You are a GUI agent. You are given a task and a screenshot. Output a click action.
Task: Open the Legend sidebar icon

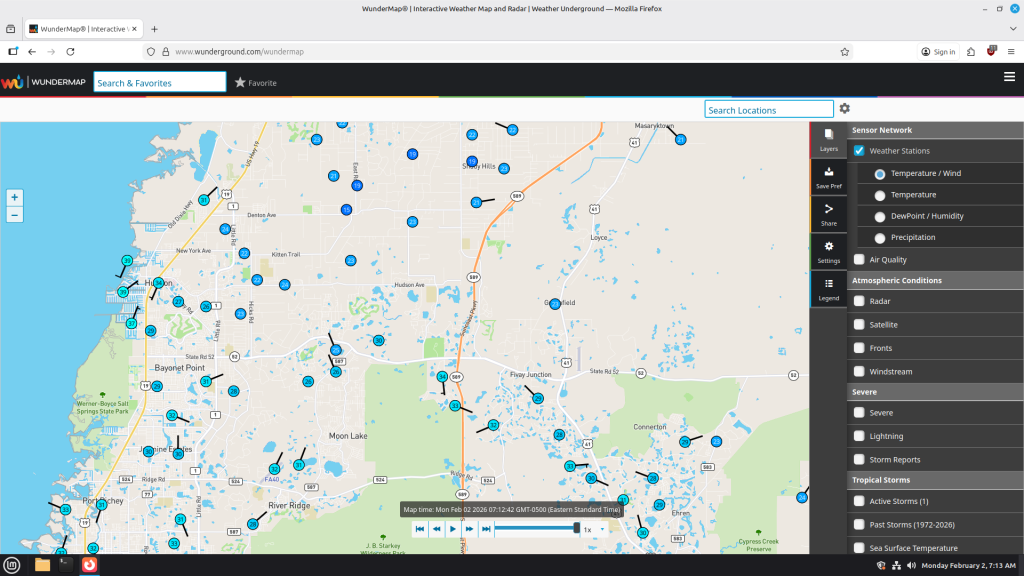(x=828, y=289)
